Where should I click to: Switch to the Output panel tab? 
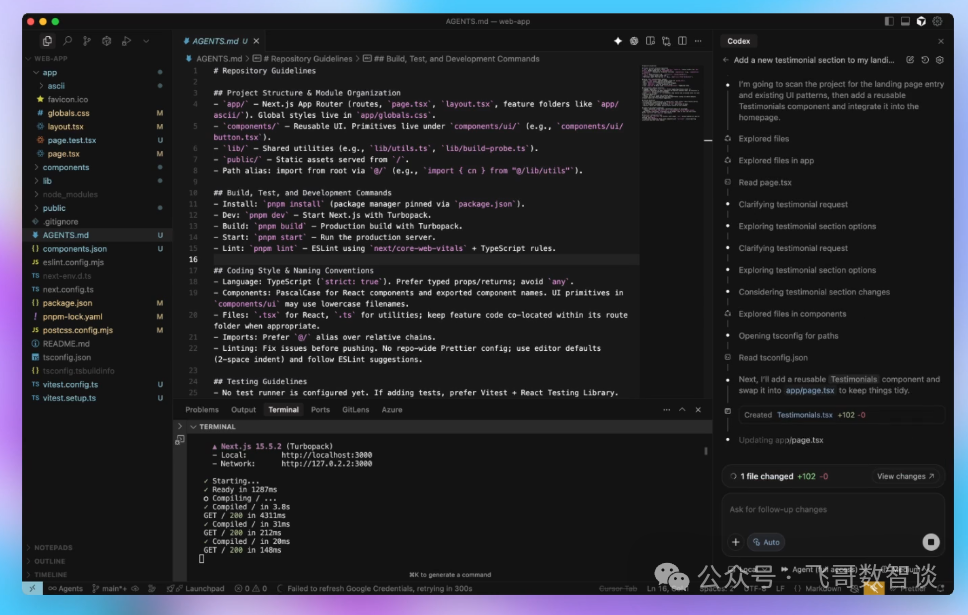pos(243,410)
